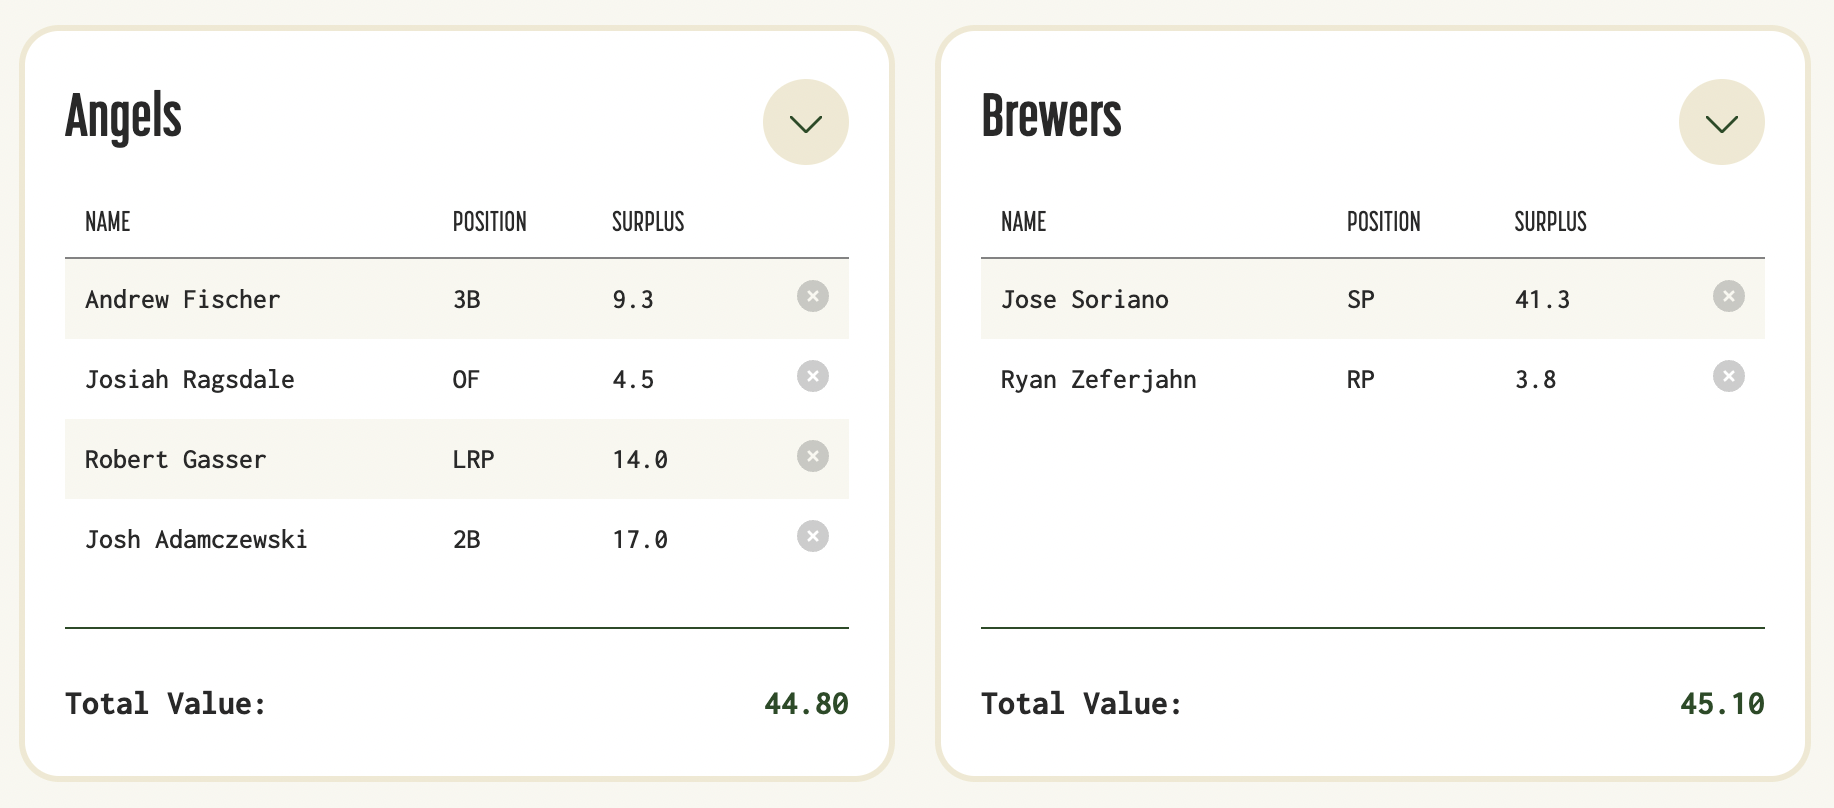Click the Brewers total value 45.10

[1722, 704]
